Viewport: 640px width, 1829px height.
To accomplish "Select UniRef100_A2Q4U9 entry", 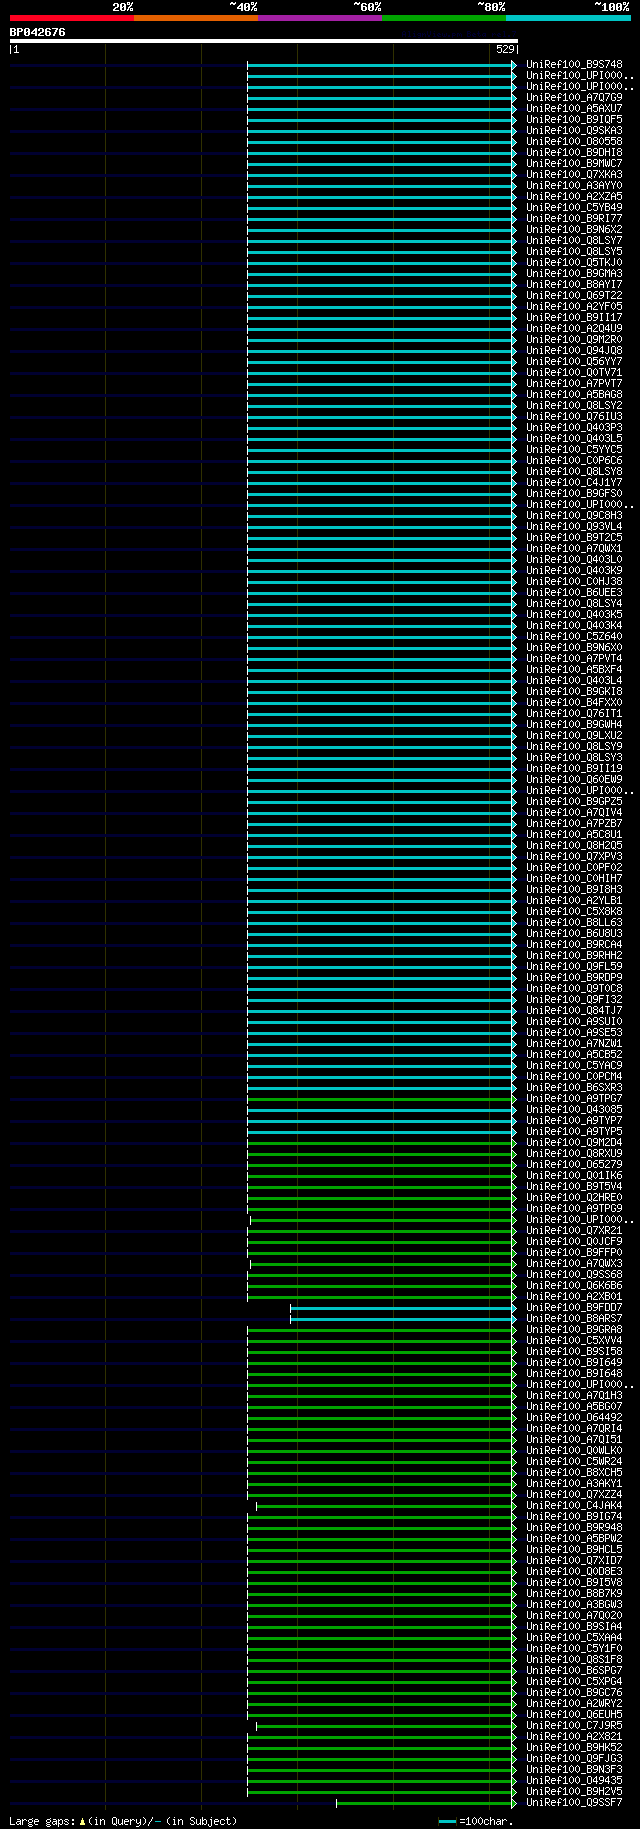I will pyautogui.click(x=574, y=329).
